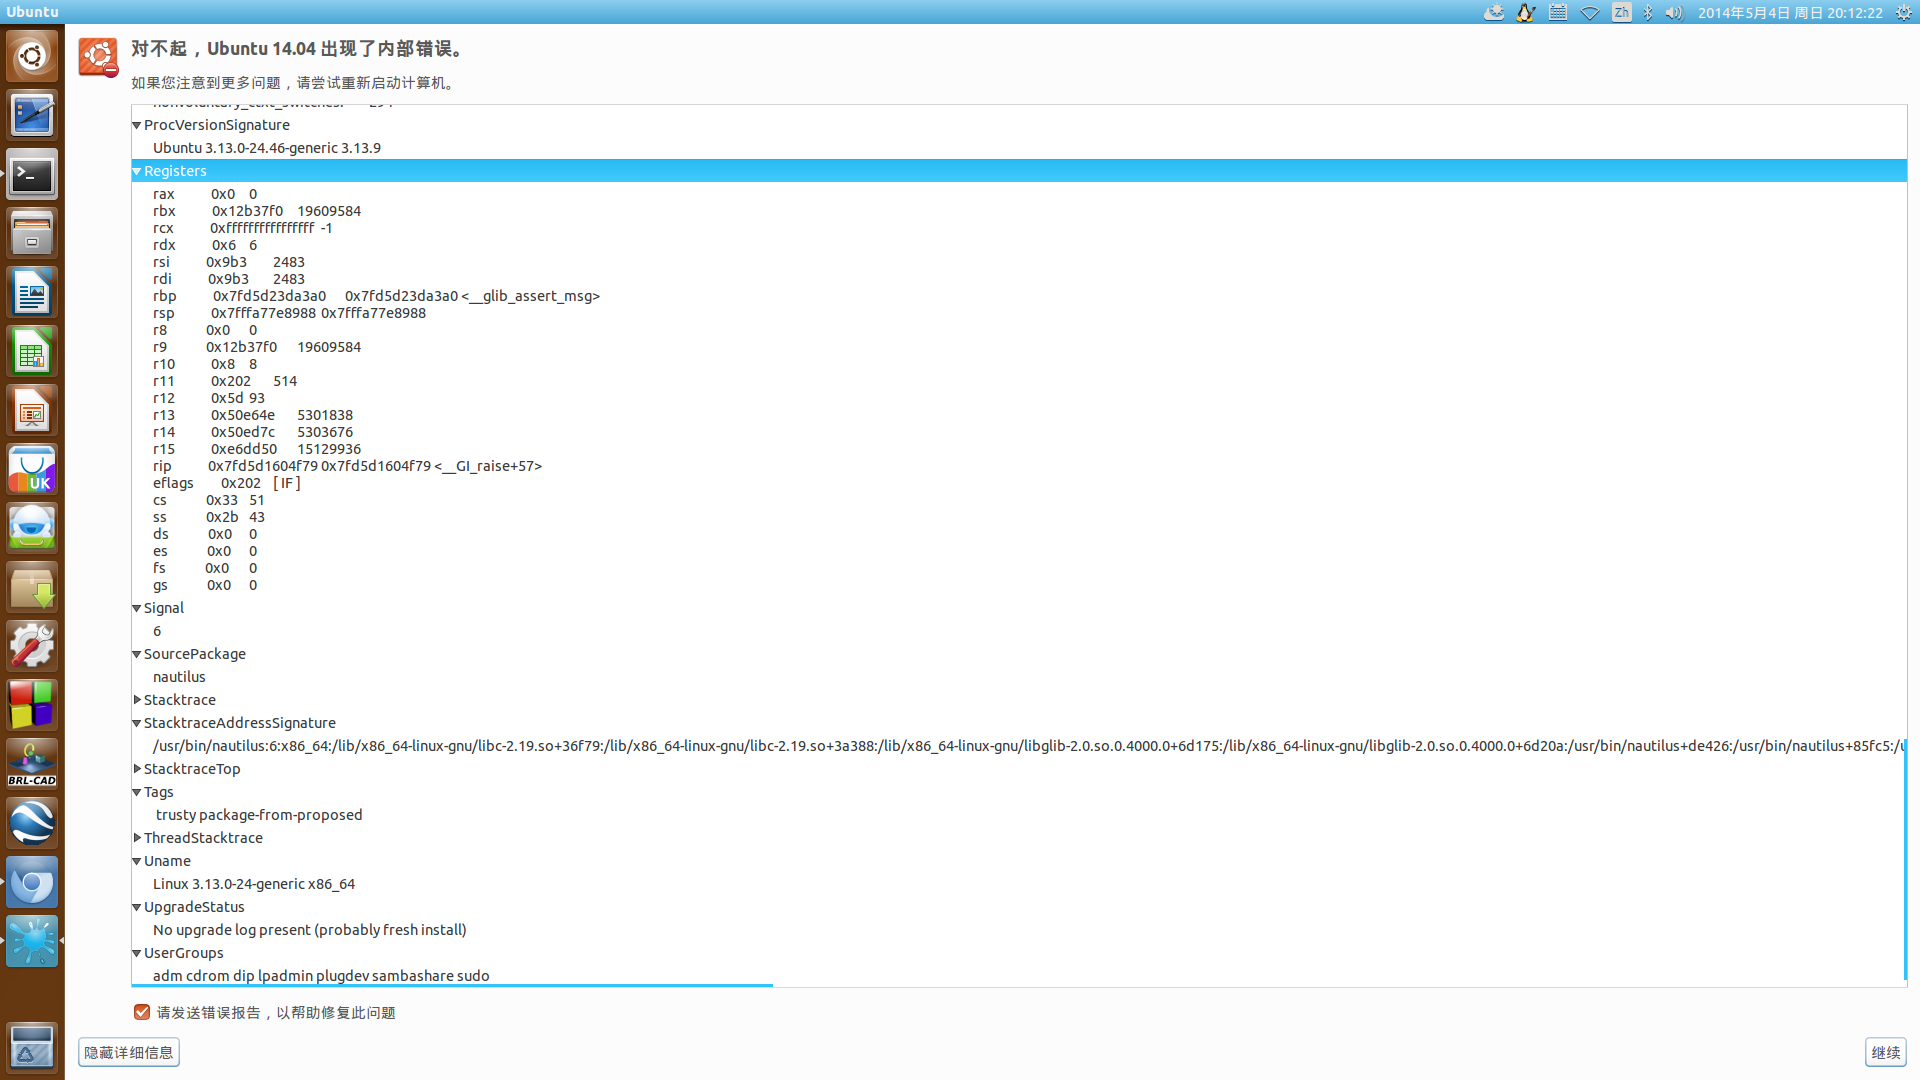Screen dimensions: 1920x1080
Task: Click the penguin QQ tray icon
Action: (x=1525, y=12)
